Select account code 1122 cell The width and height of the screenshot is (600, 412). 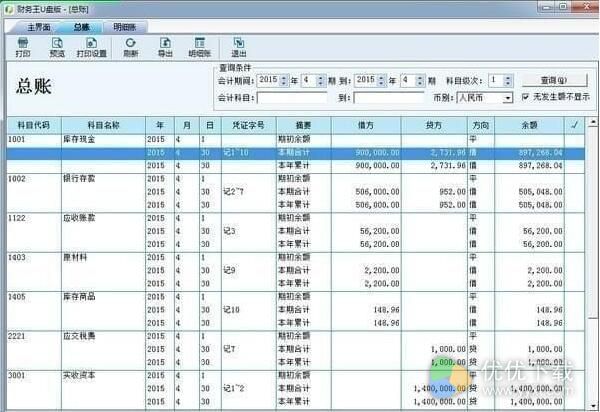coord(34,218)
